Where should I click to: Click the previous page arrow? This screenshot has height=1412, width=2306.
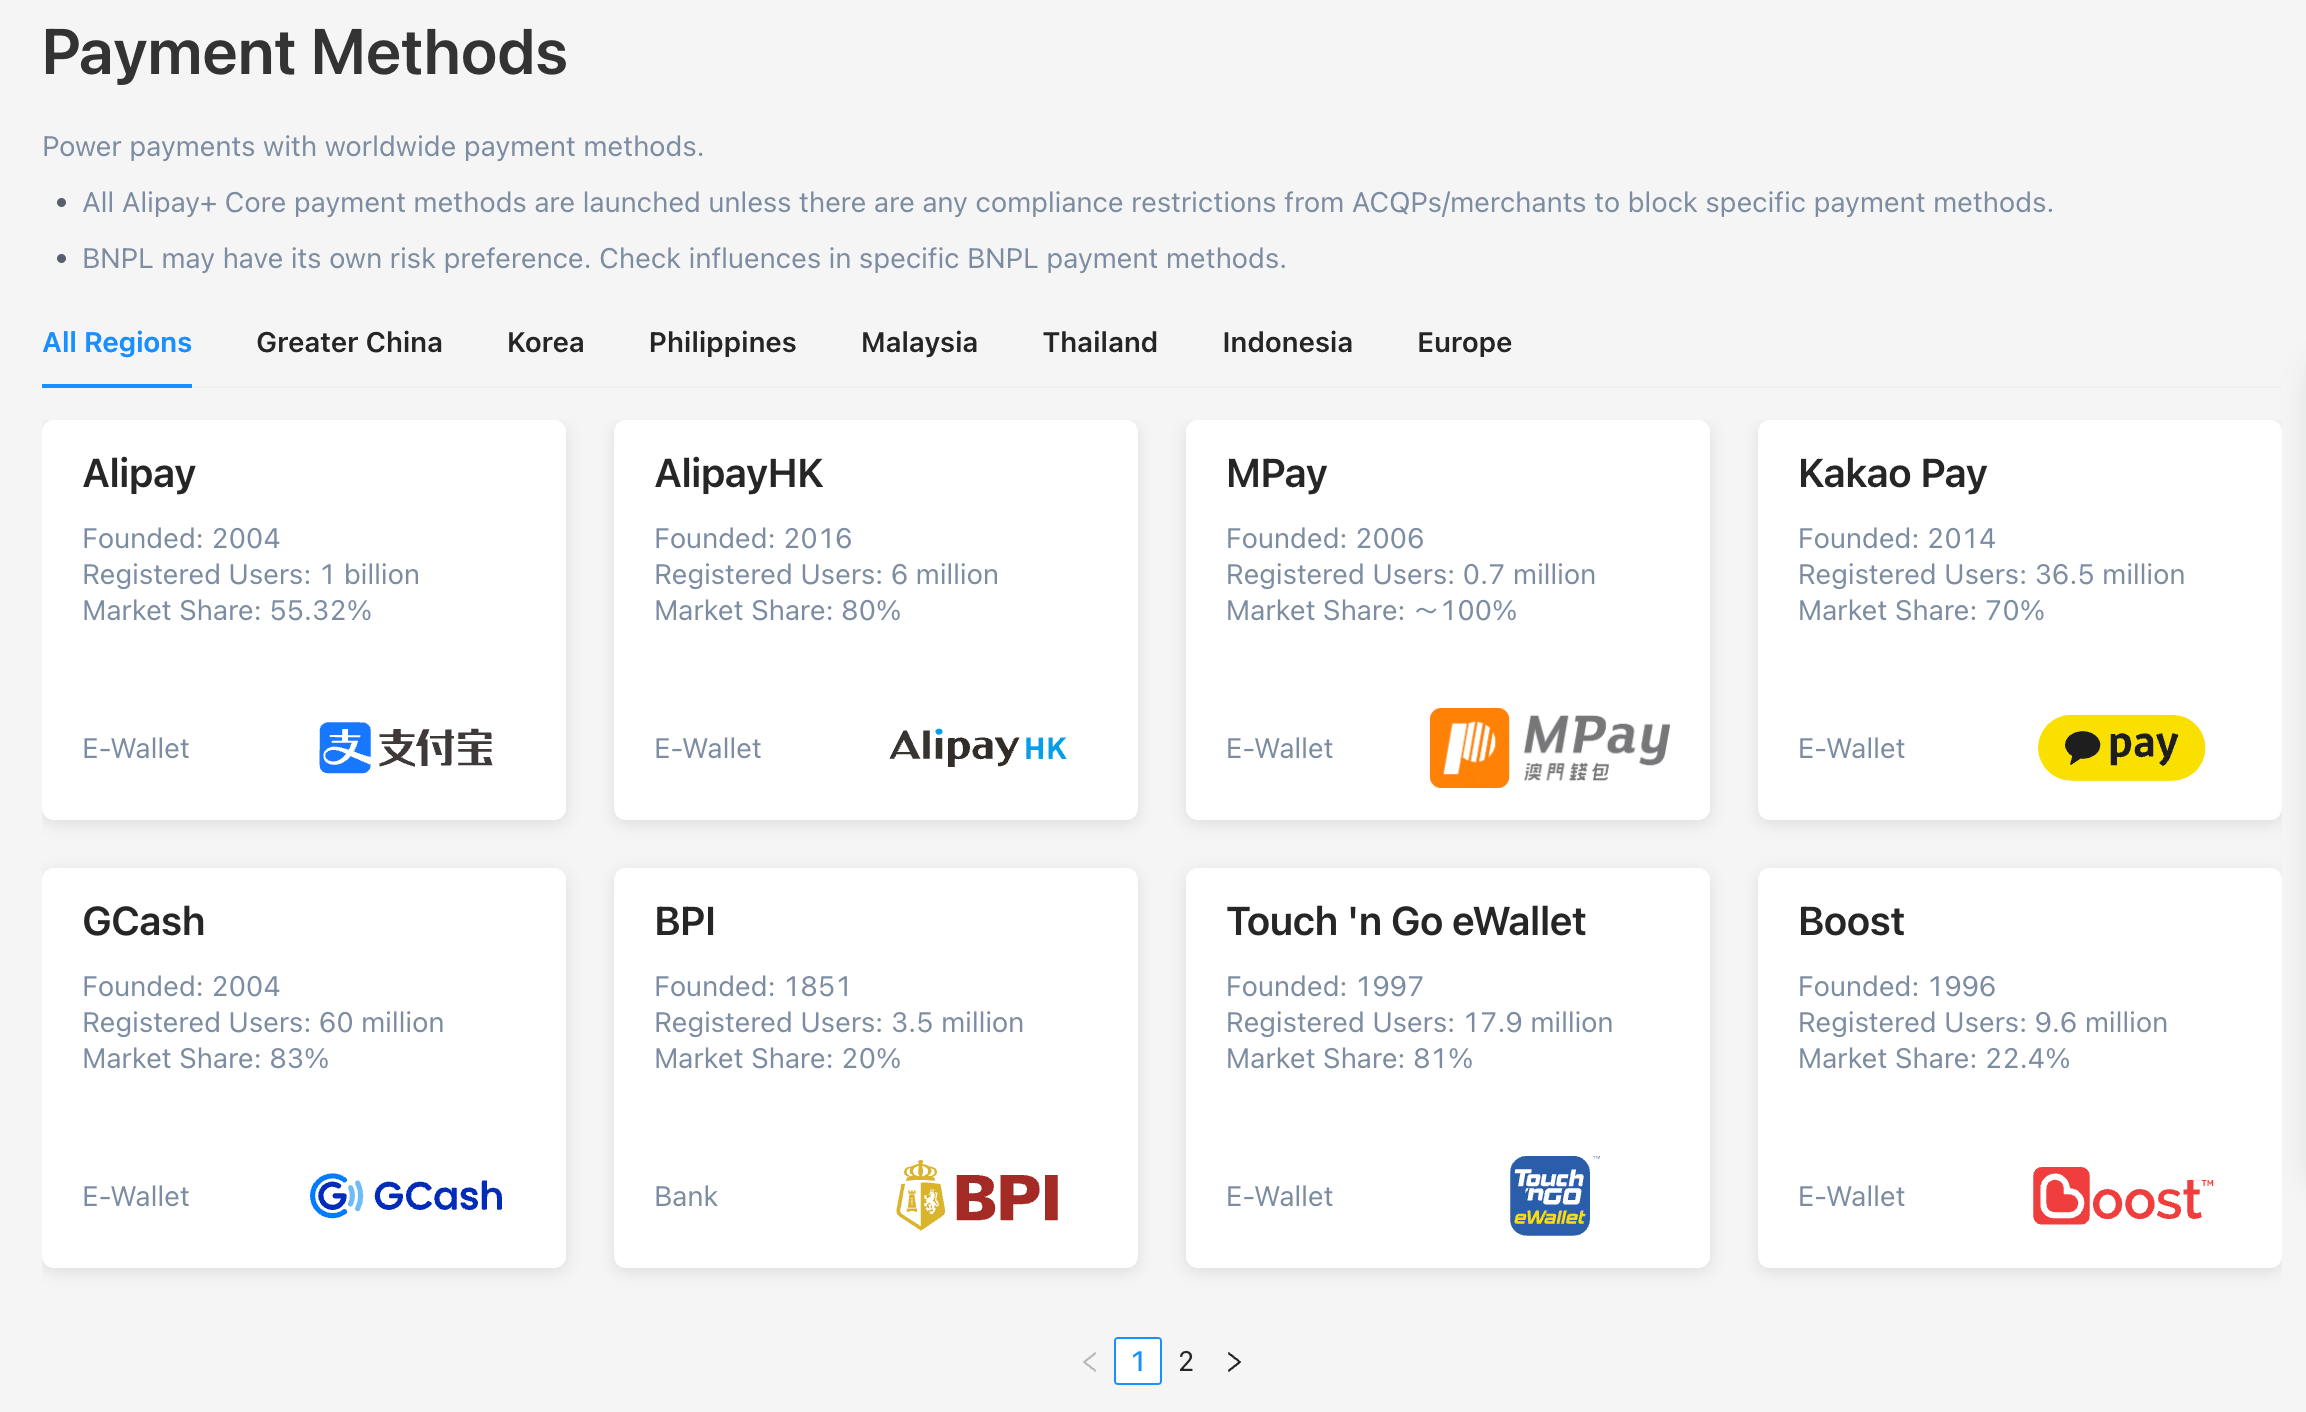pos(1090,1361)
